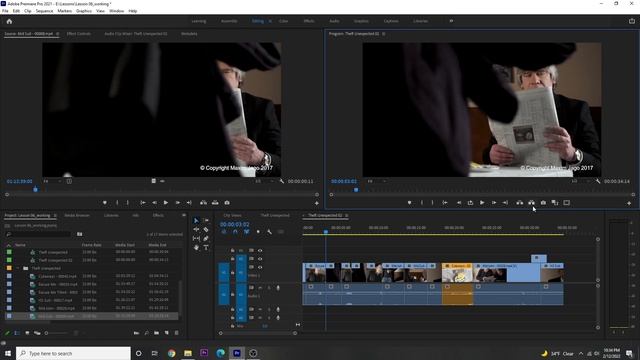
Task: Select the Razor tool
Action: 206,229
